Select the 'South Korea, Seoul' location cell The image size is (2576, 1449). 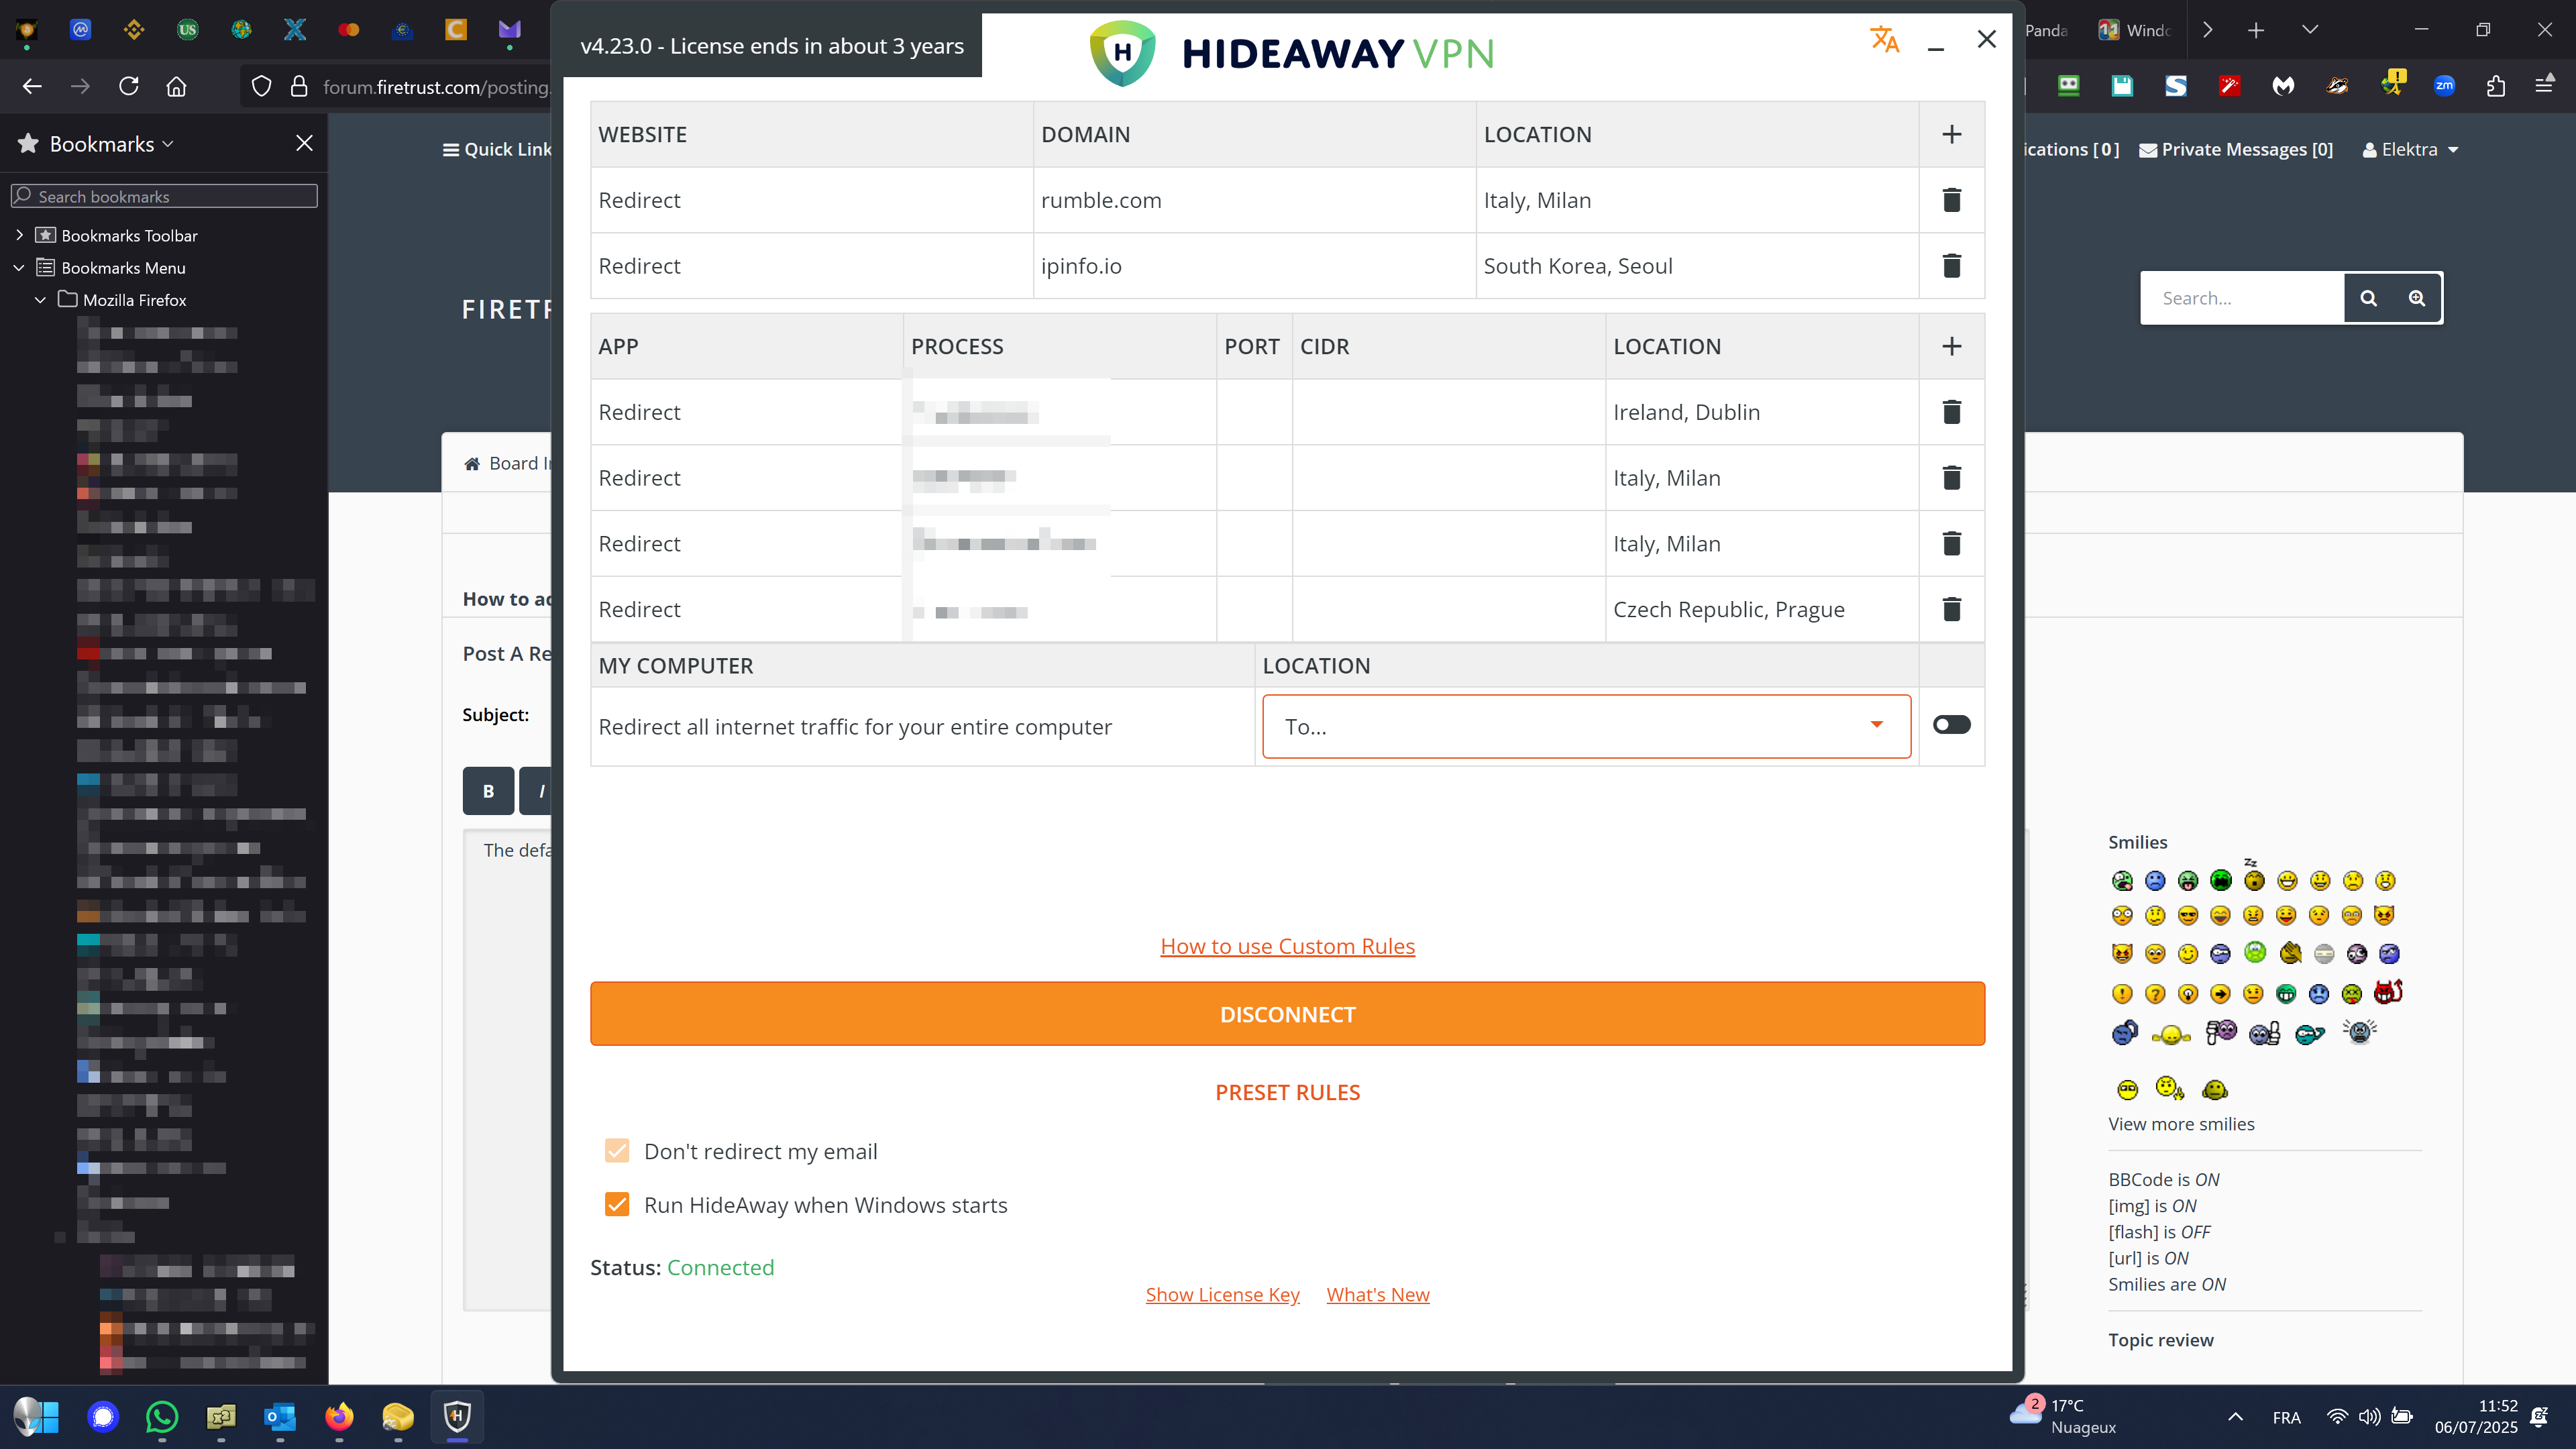click(x=1696, y=266)
